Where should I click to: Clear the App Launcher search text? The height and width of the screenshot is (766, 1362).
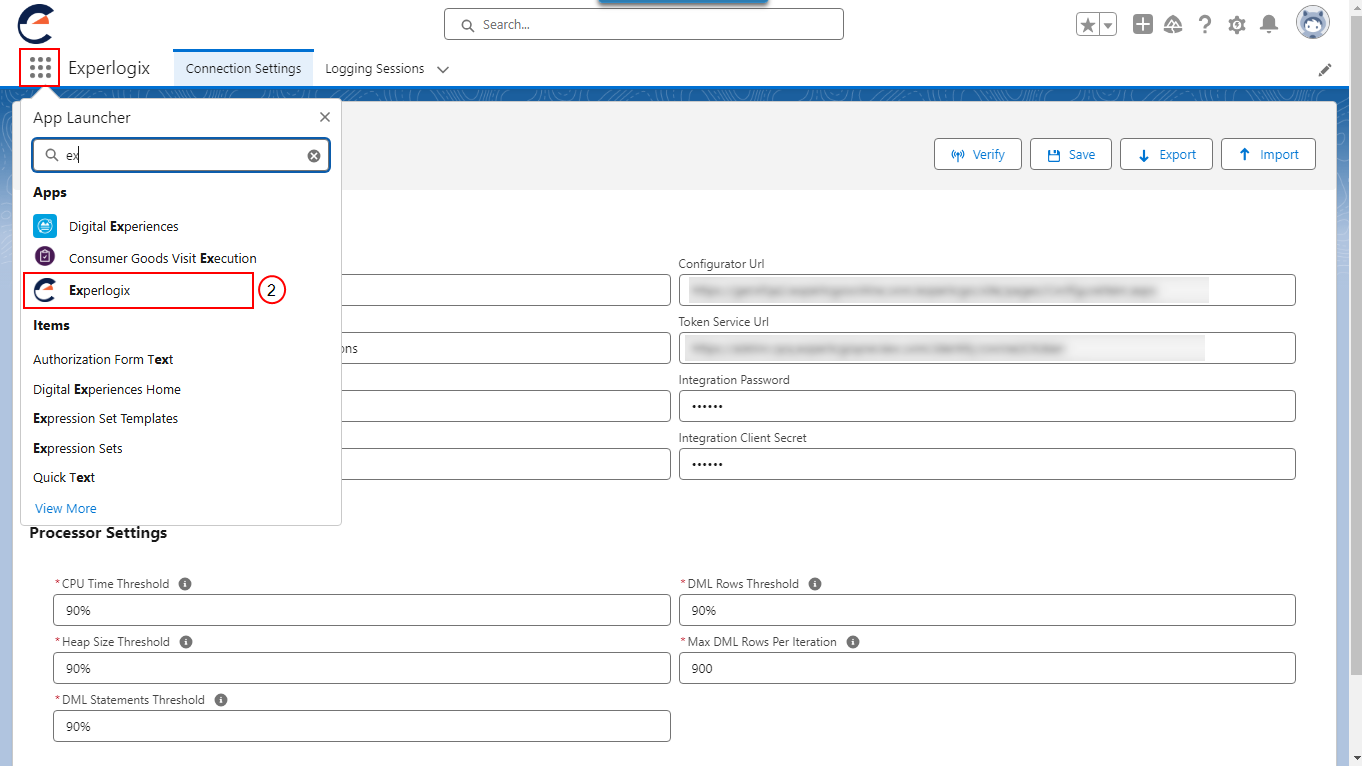314,156
